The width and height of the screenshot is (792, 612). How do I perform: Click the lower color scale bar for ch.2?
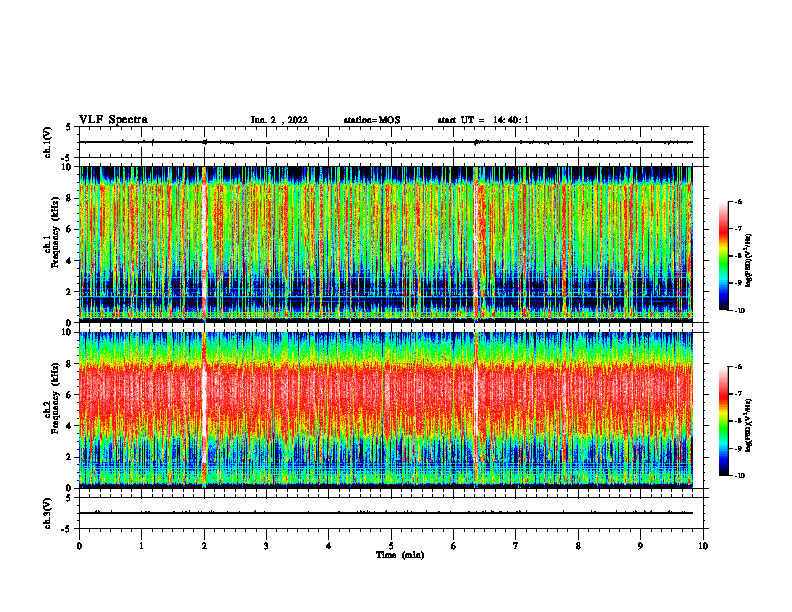coord(723,421)
